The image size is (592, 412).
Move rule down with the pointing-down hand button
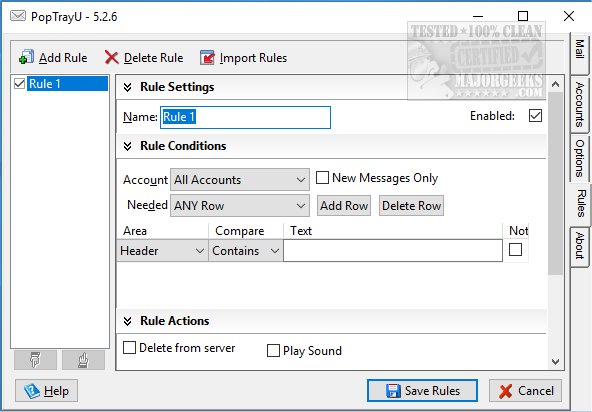pyautogui.click(x=35, y=360)
